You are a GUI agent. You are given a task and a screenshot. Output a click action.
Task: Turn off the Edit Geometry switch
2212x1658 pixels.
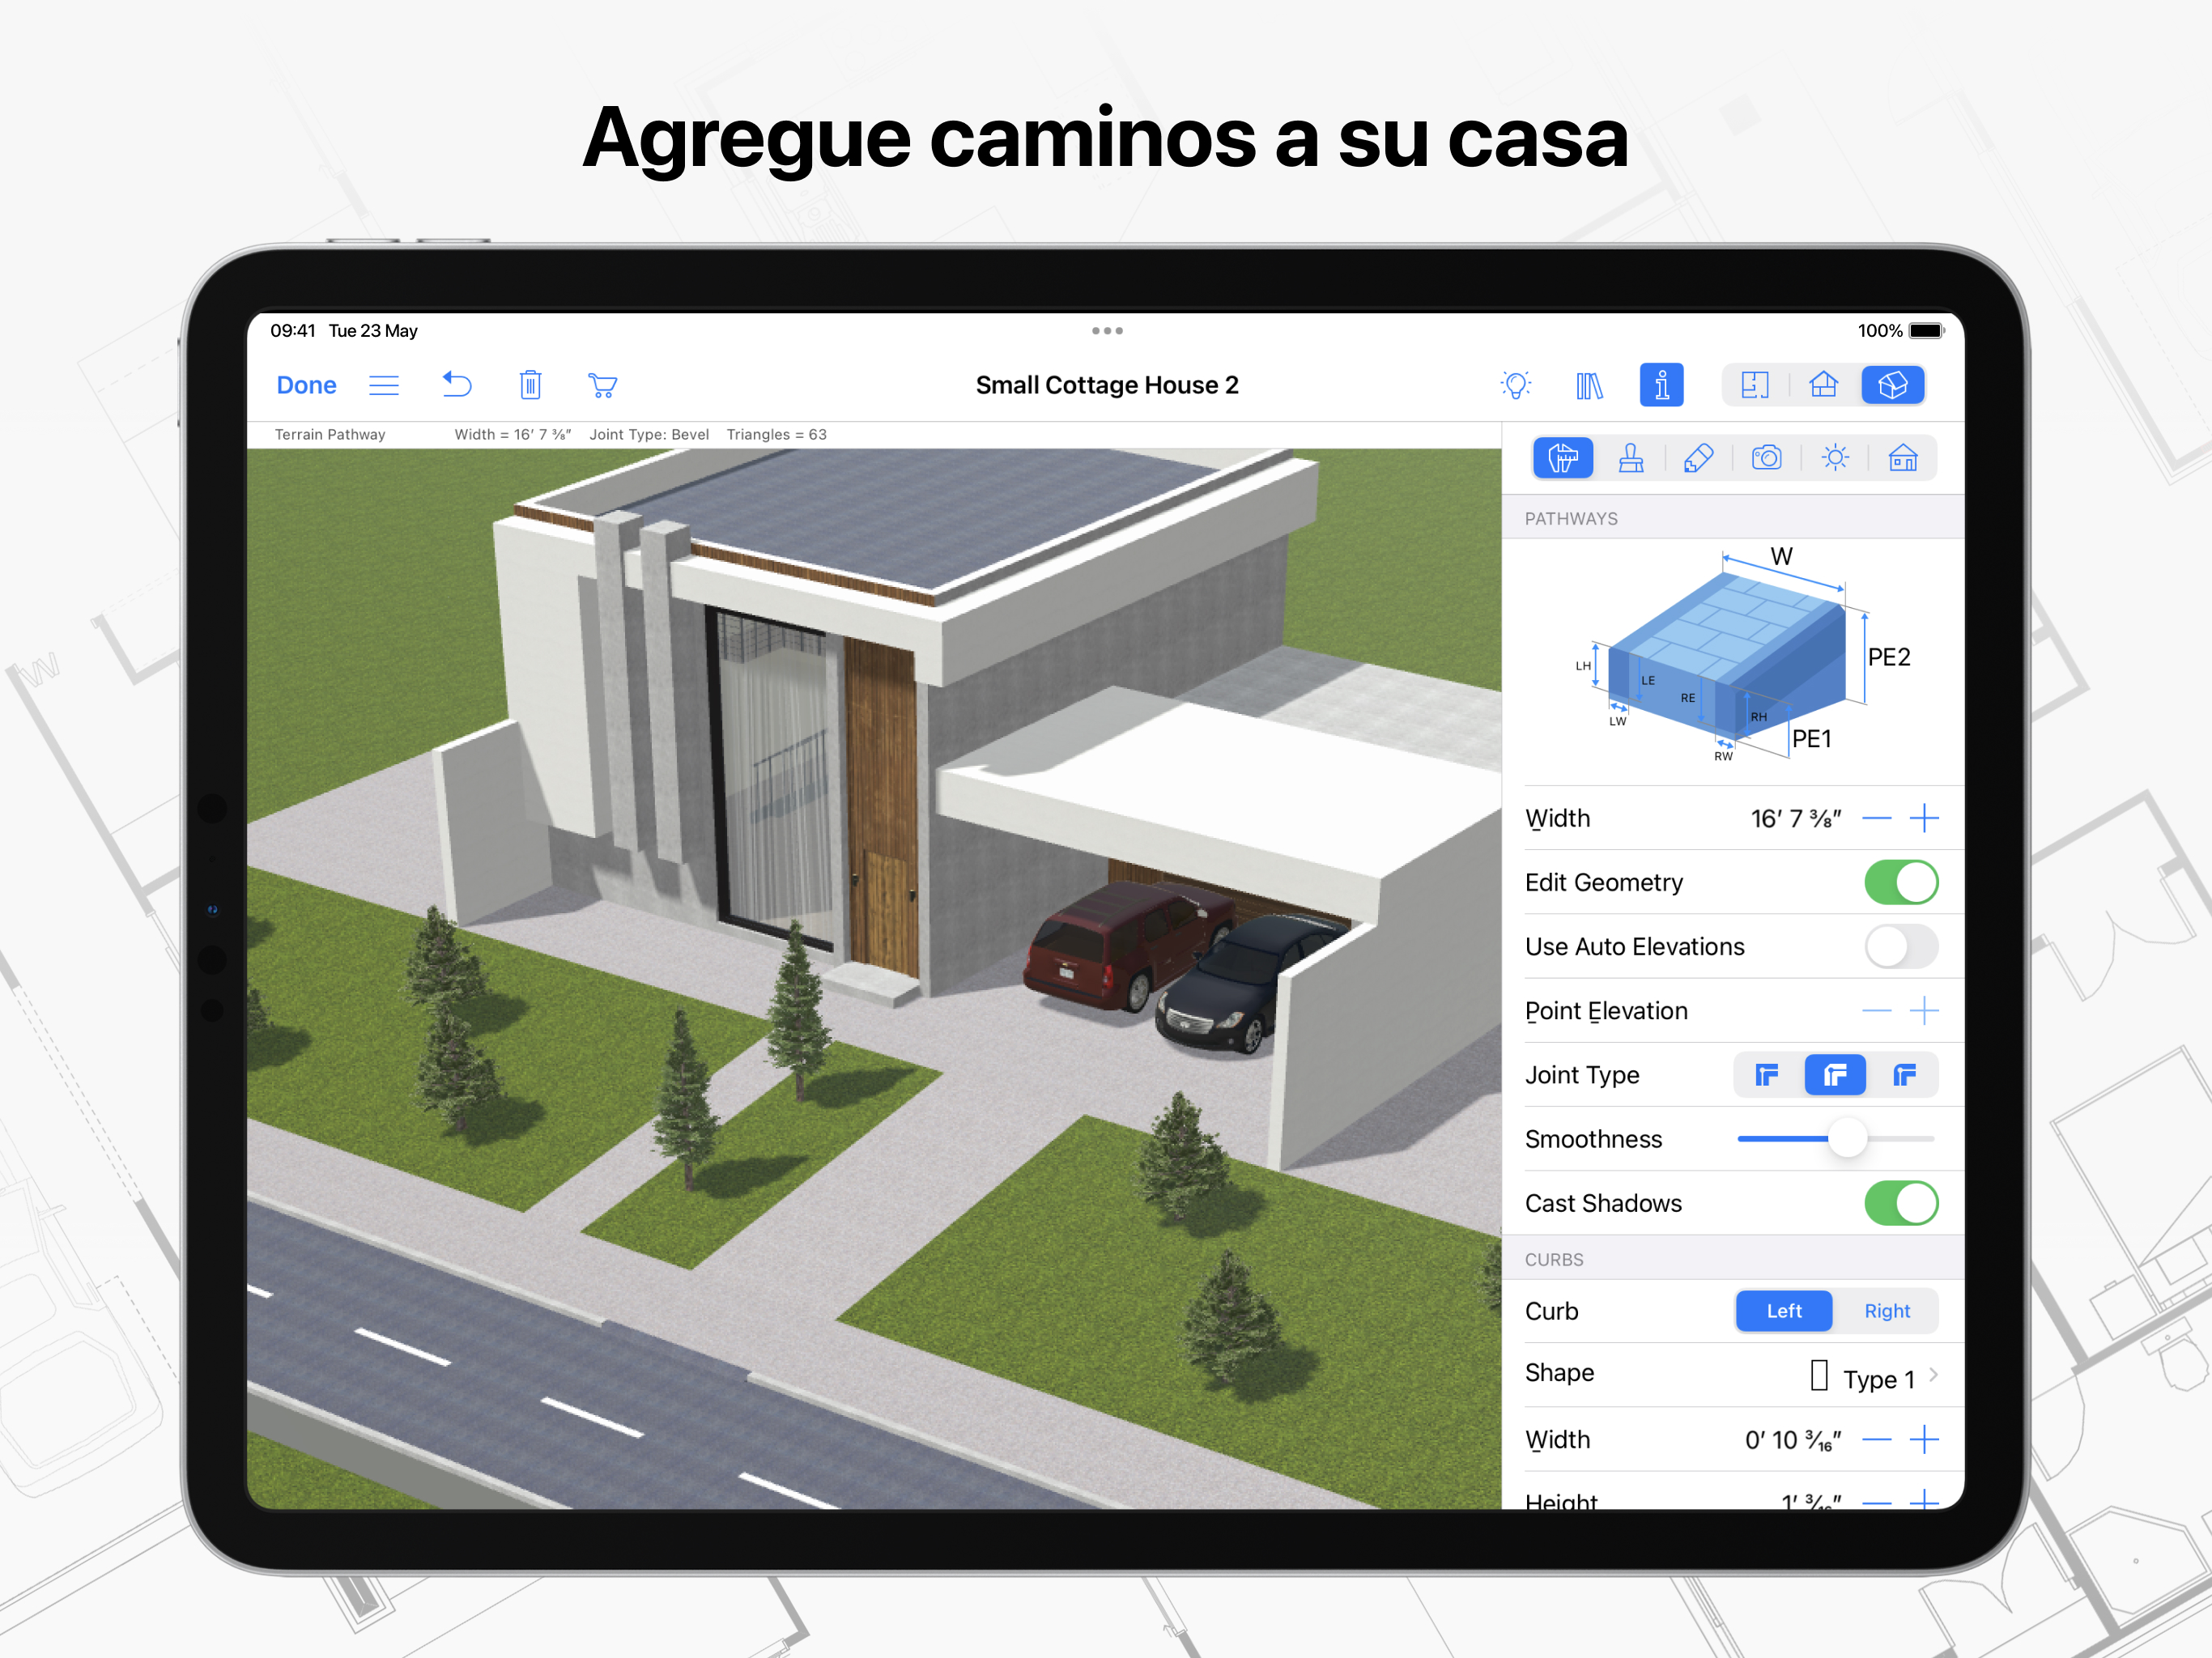coord(1900,882)
